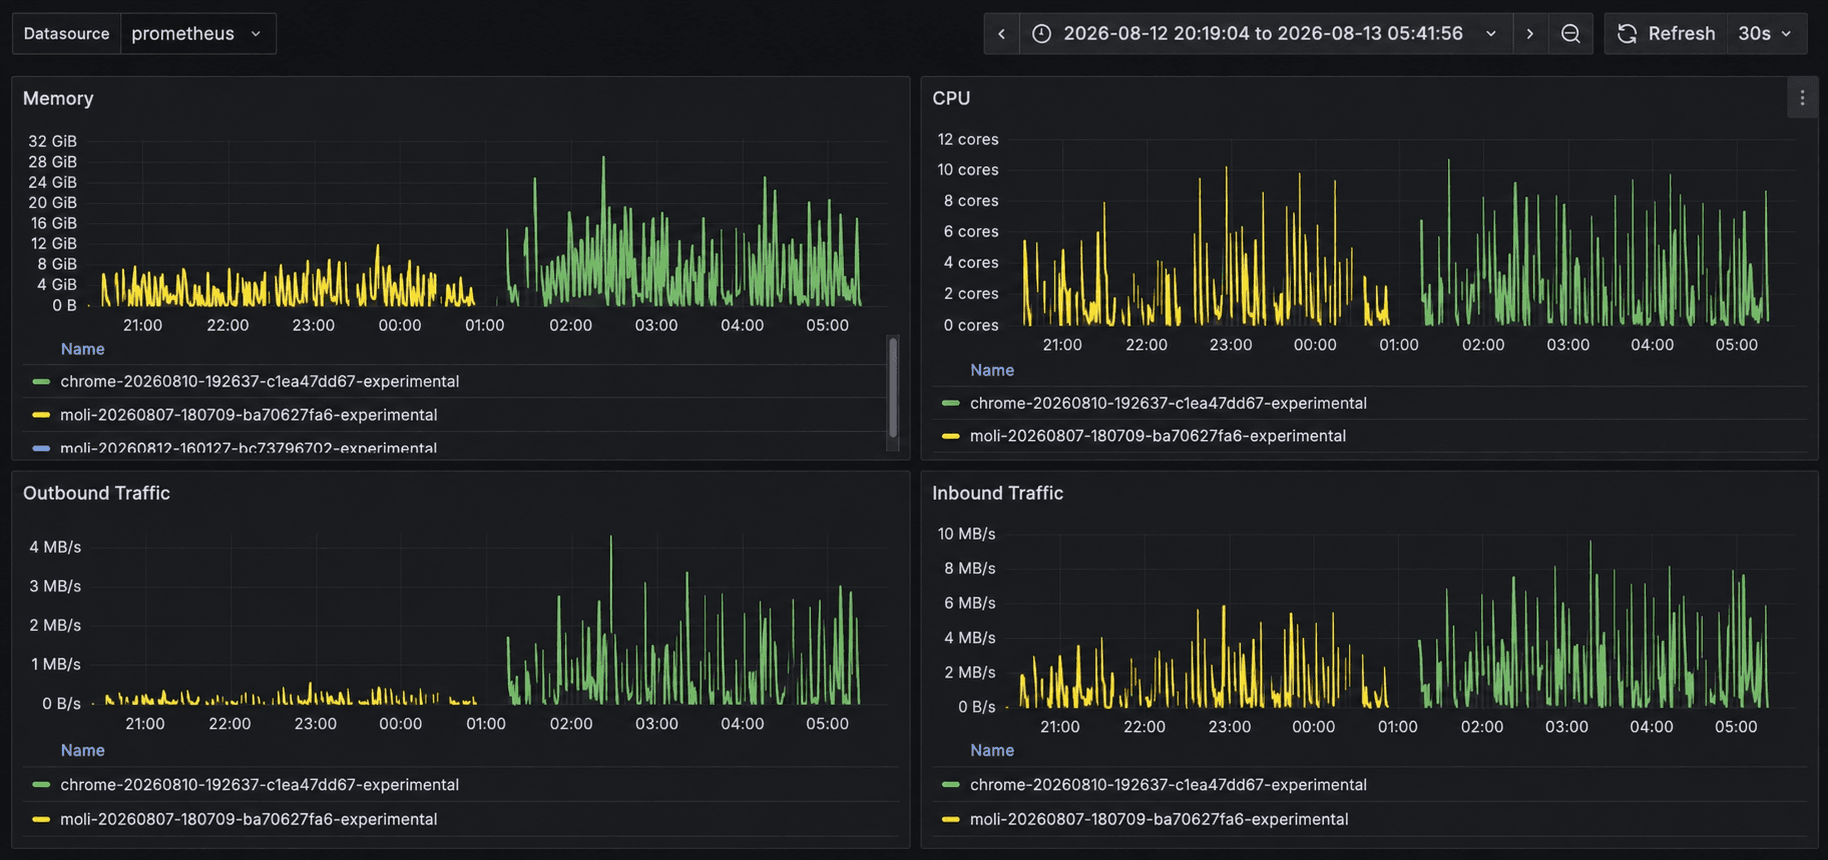The image size is (1828, 860).
Task: Click the circular refresh arrows icon
Action: (x=1627, y=34)
